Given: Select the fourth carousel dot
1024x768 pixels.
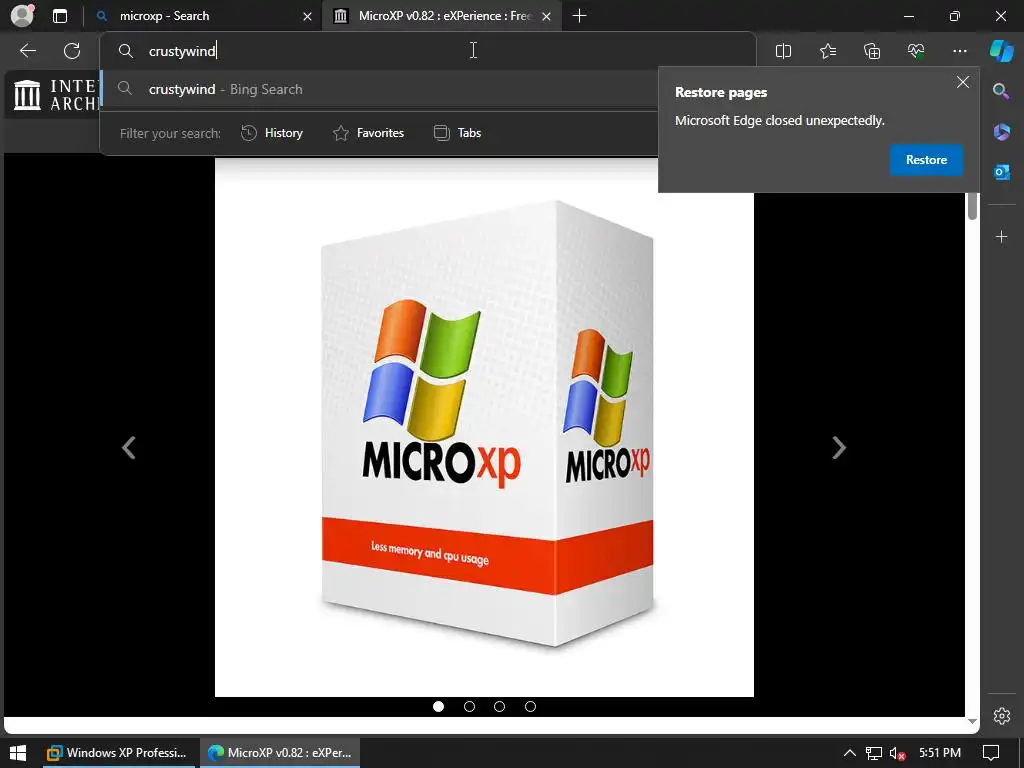Looking at the screenshot, I should (x=530, y=707).
